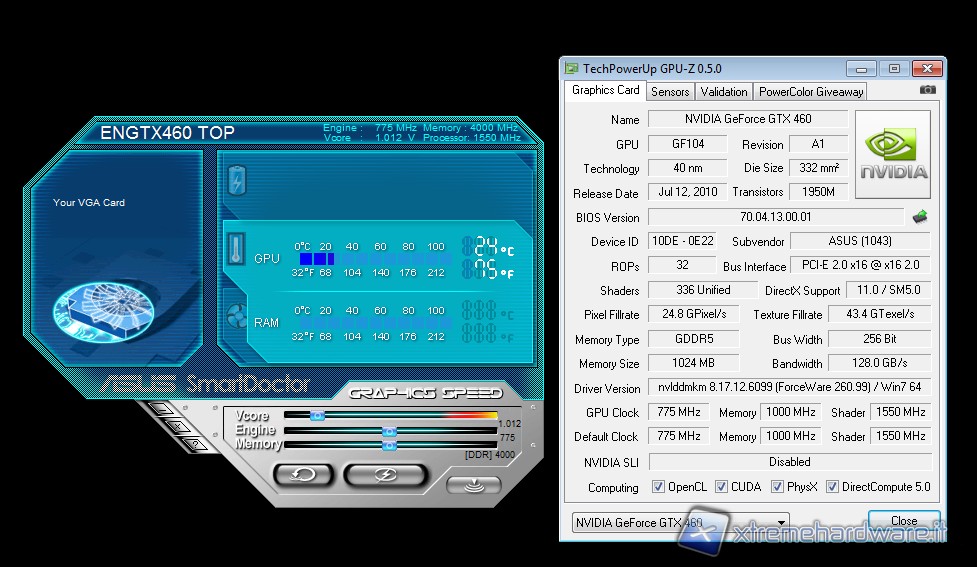Toggle the CUDA checkbox
This screenshot has height=567, width=977.
[722, 487]
